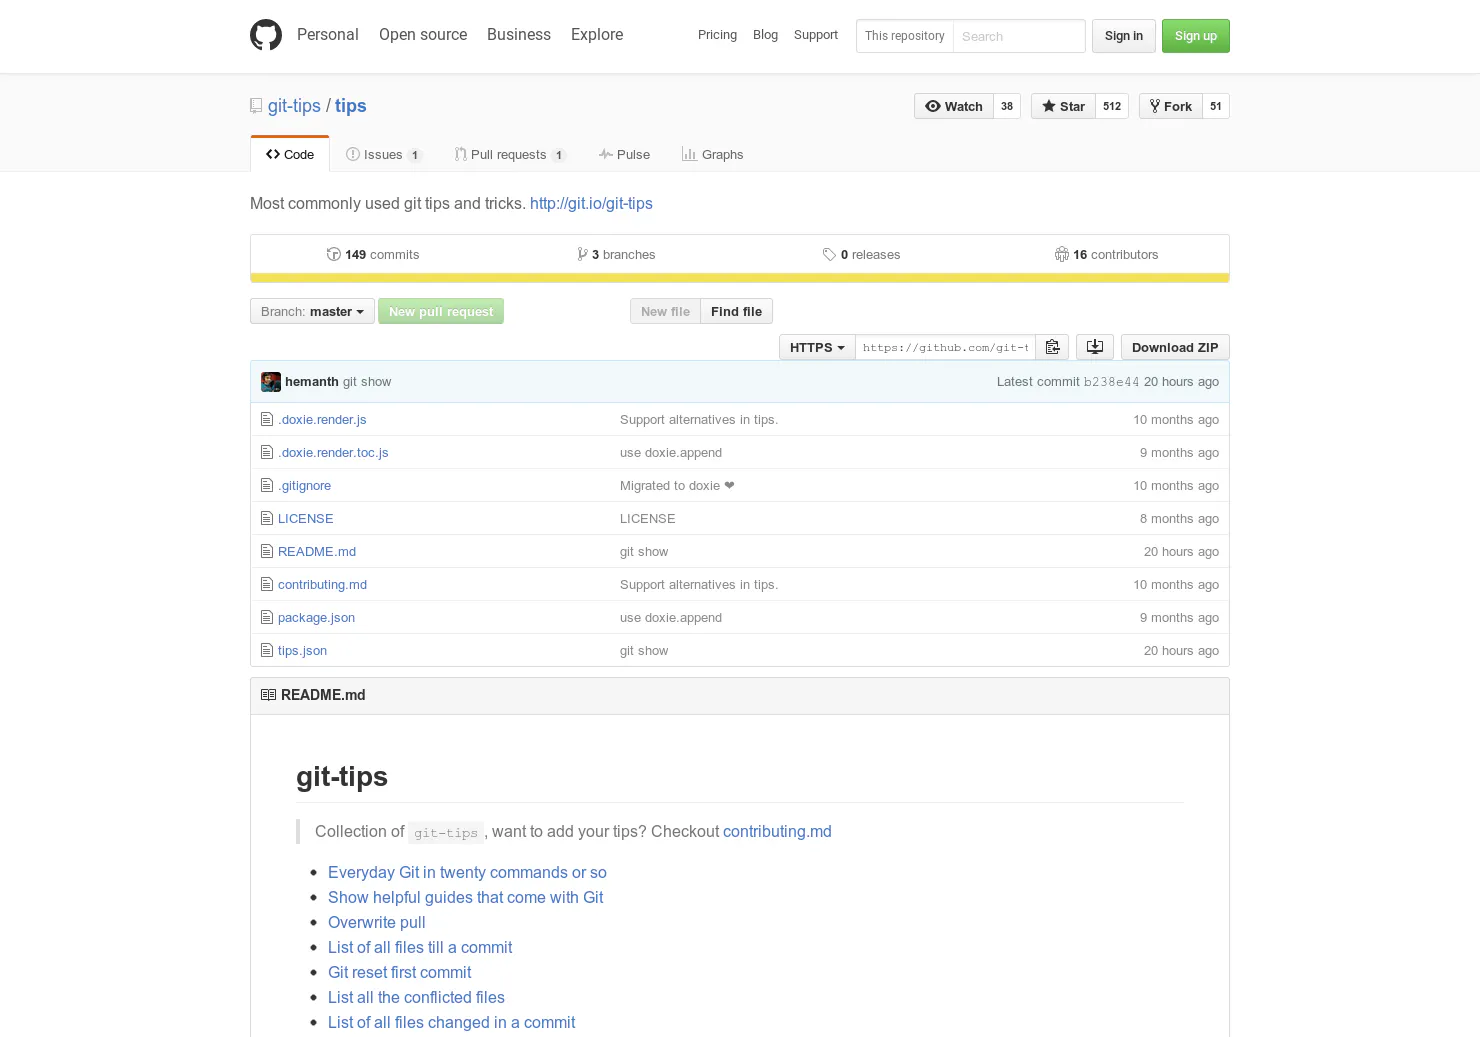1480x1037 pixels.
Task: Click the Download ZIP button
Action: [x=1175, y=347]
